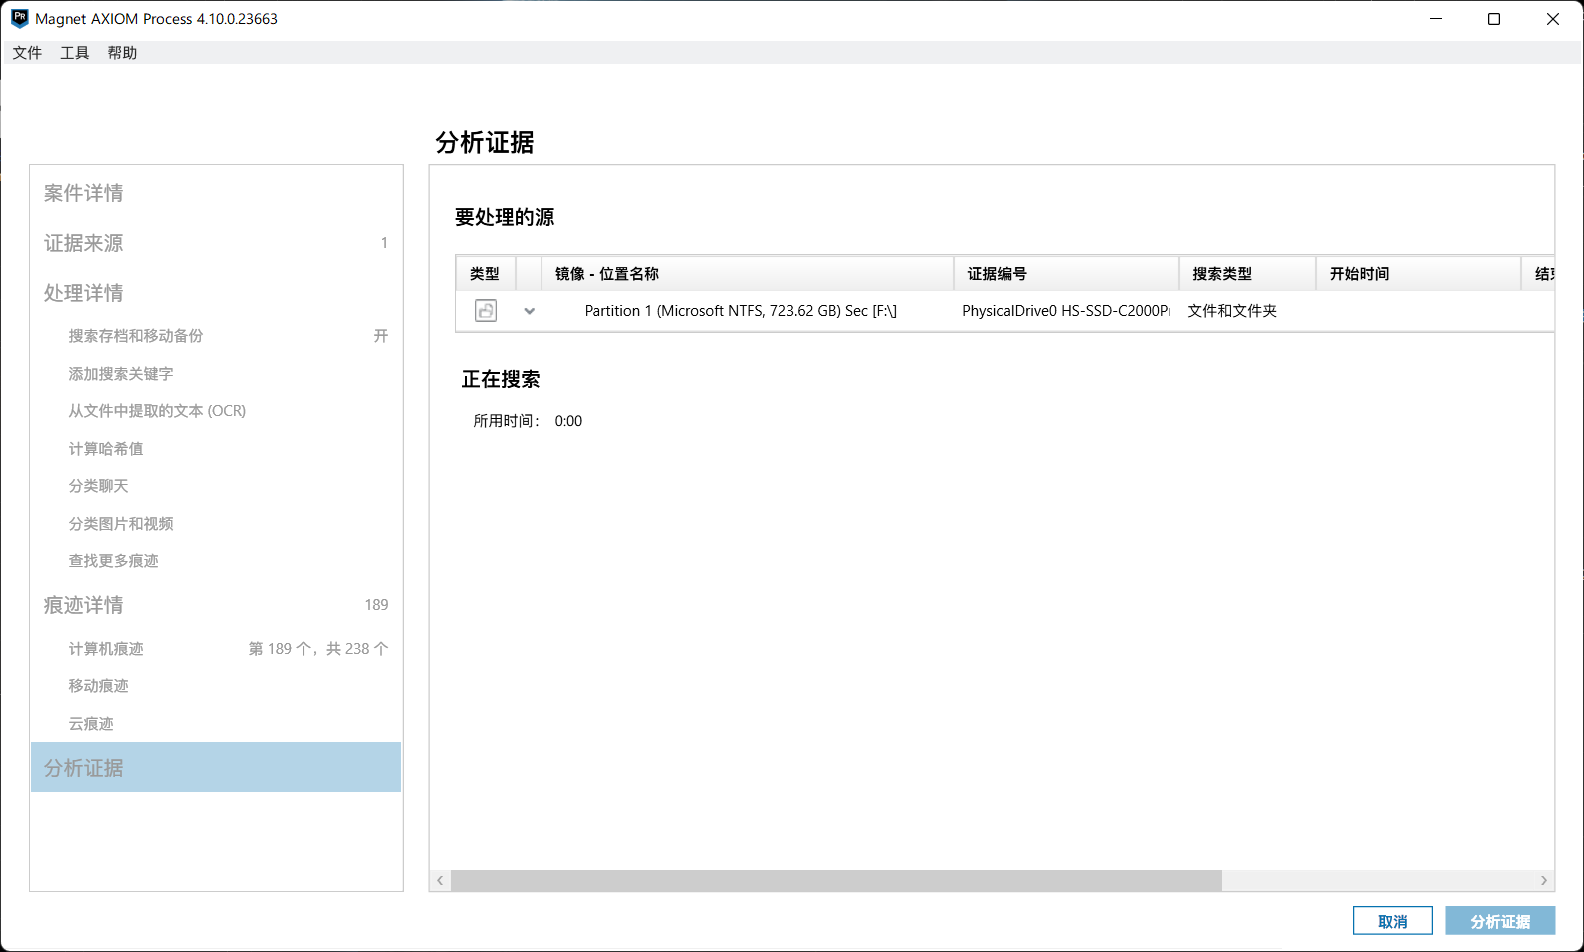Go to 痕迹详情 section
This screenshot has height=952, width=1584.
pos(84,605)
